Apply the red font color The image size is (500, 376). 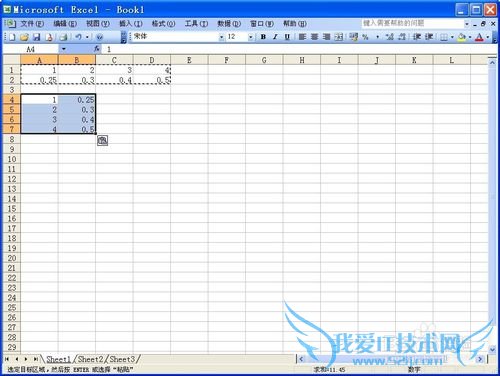479,37
